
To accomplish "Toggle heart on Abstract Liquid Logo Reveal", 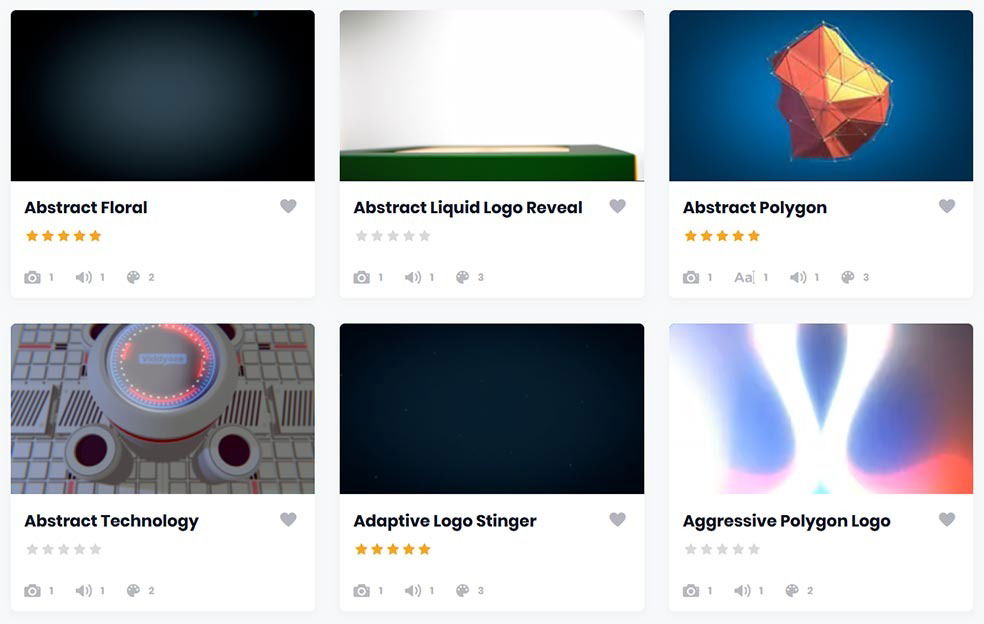I will 618,206.
